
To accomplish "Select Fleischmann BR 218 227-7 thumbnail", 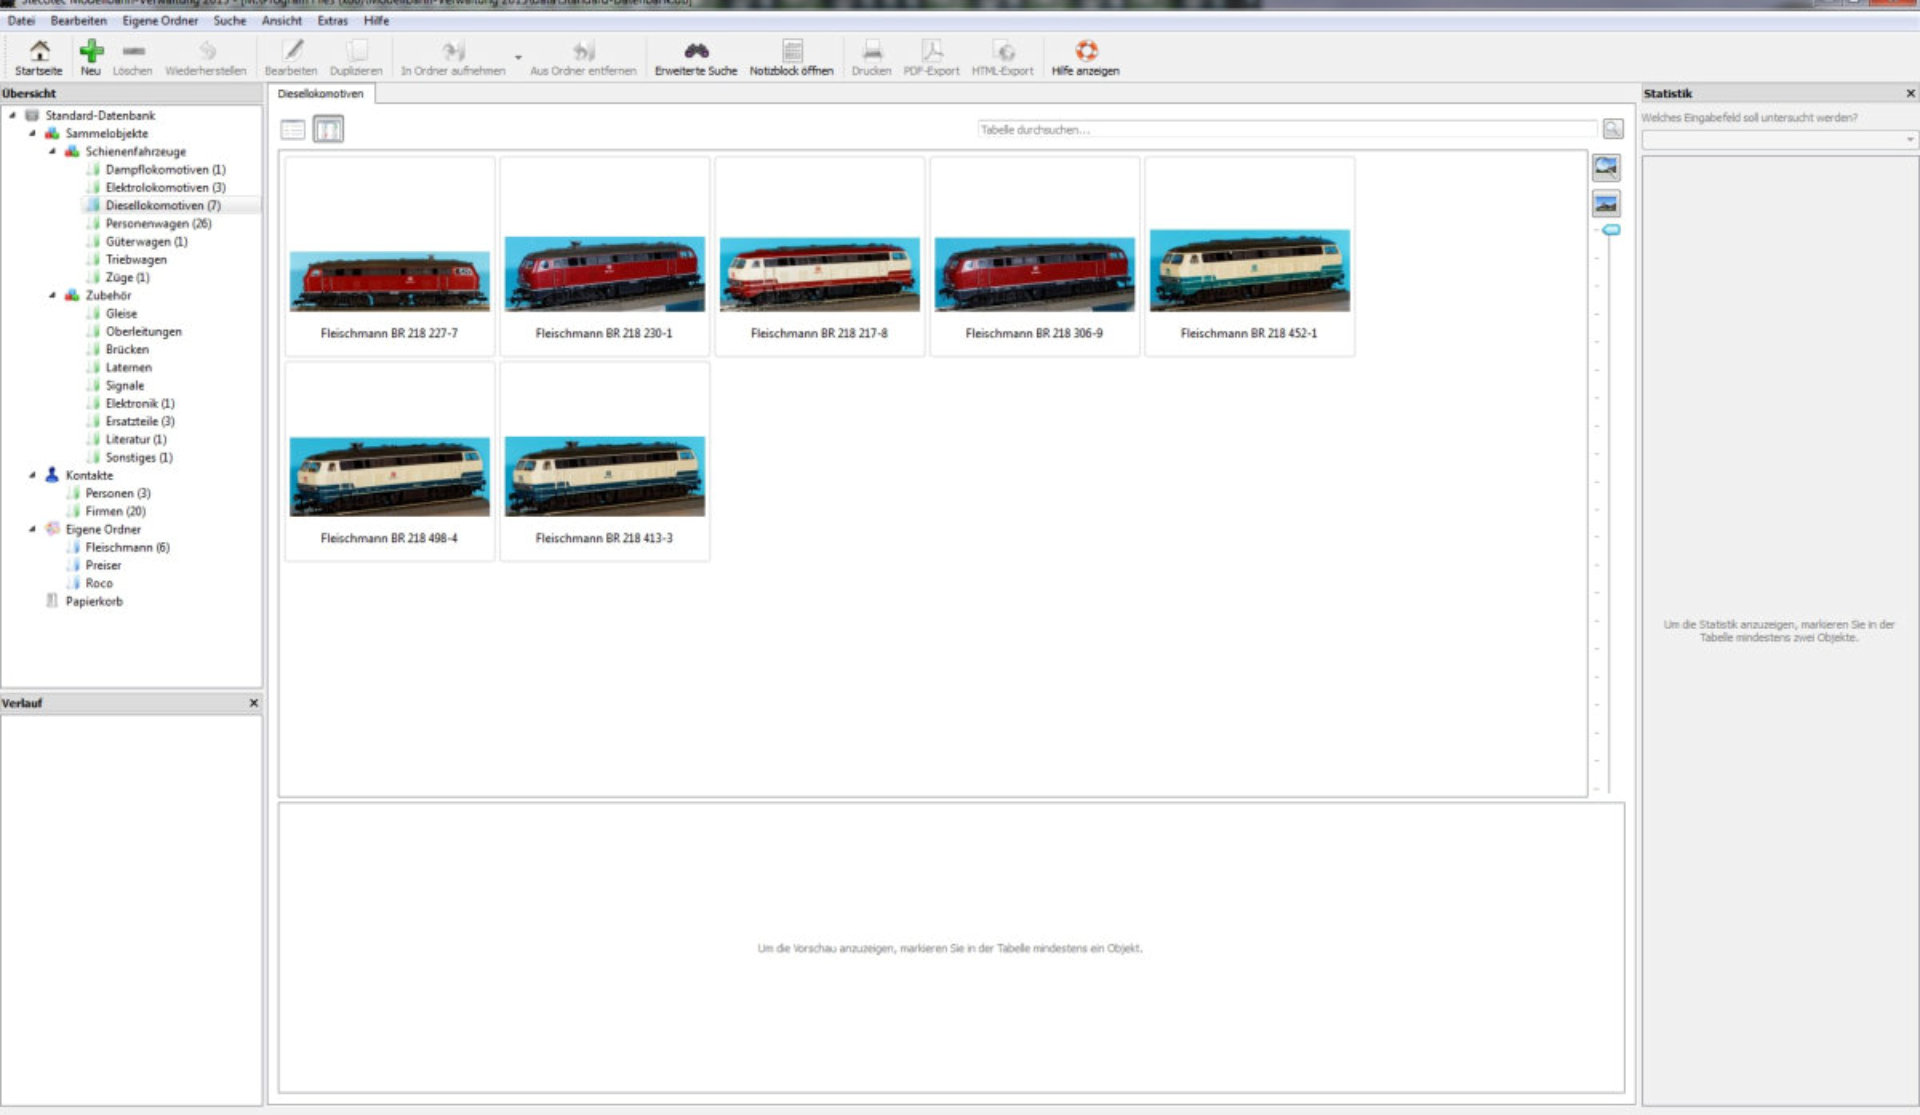I will pos(389,256).
